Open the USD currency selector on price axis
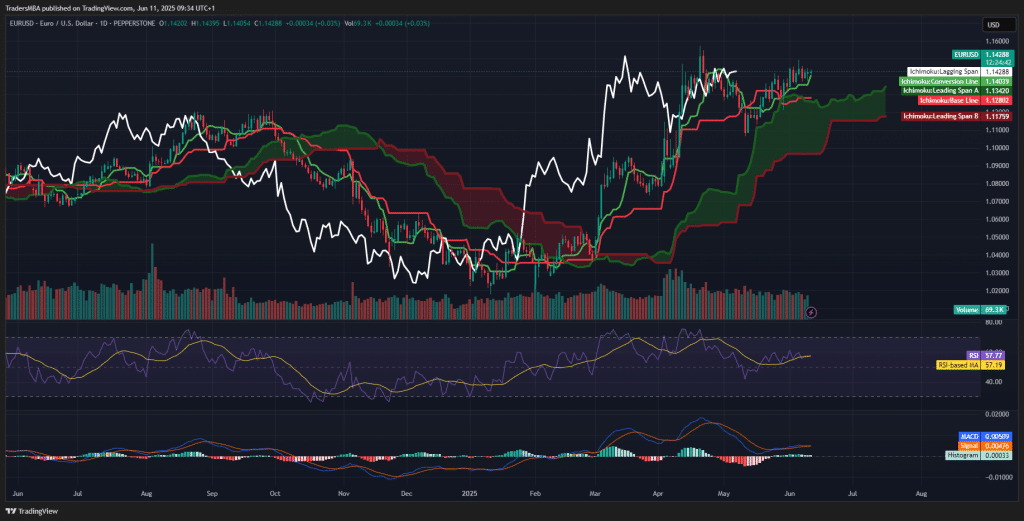 click(994, 24)
